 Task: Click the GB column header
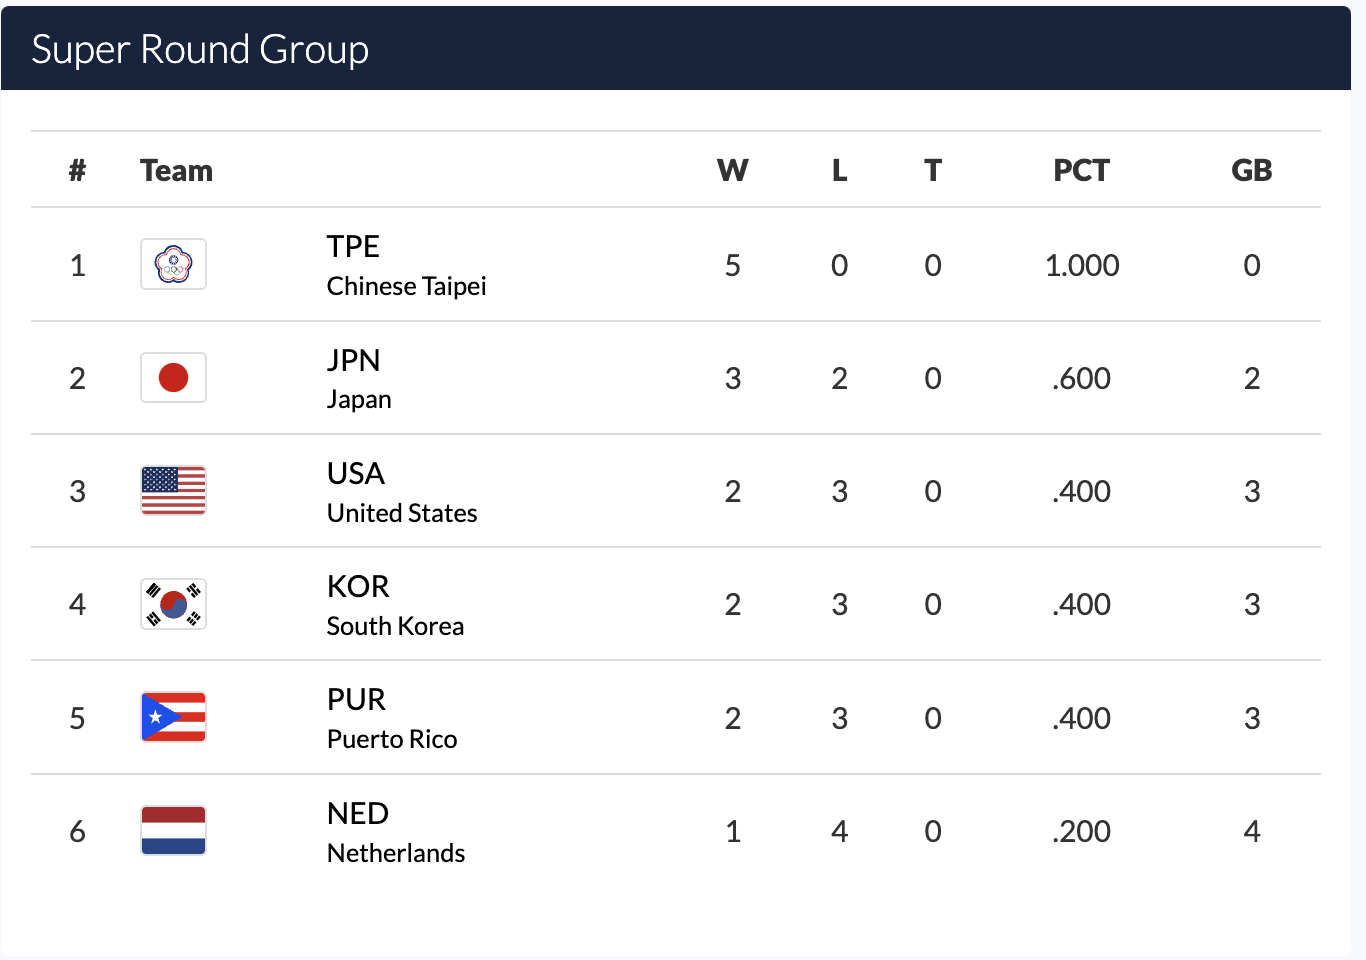[1251, 170]
